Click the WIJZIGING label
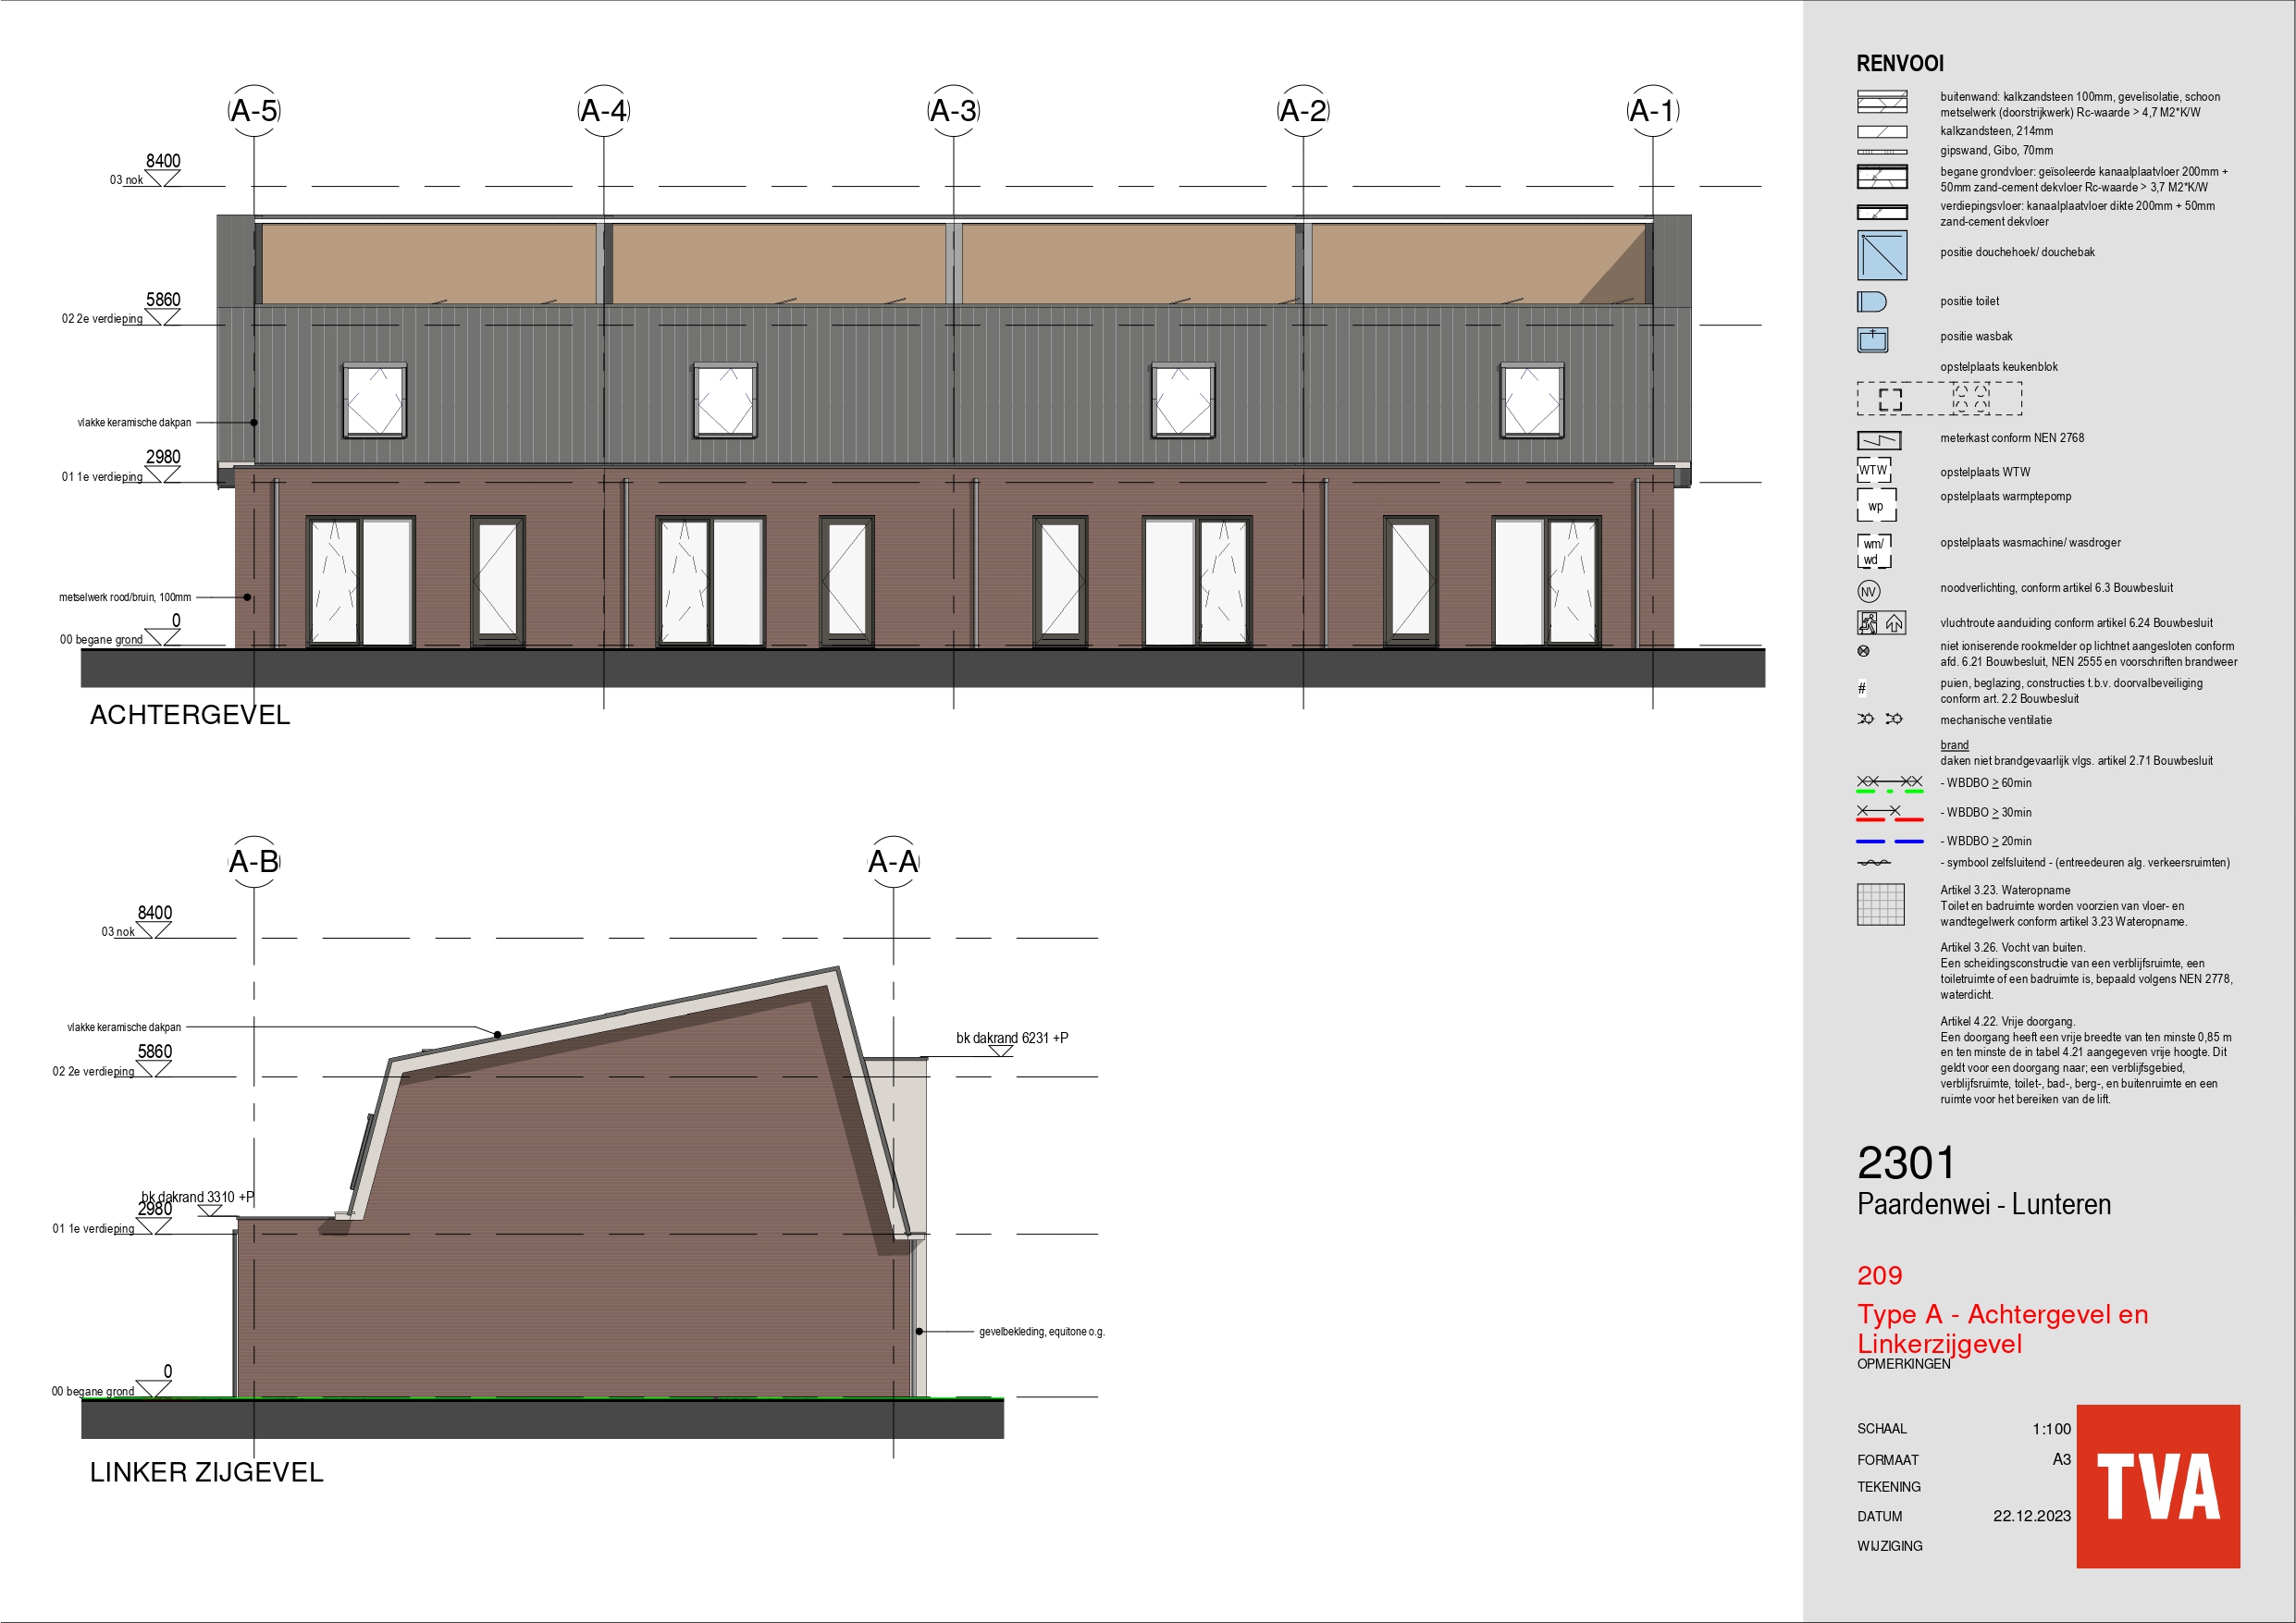This screenshot has height=1623, width=2296. (1890, 1546)
